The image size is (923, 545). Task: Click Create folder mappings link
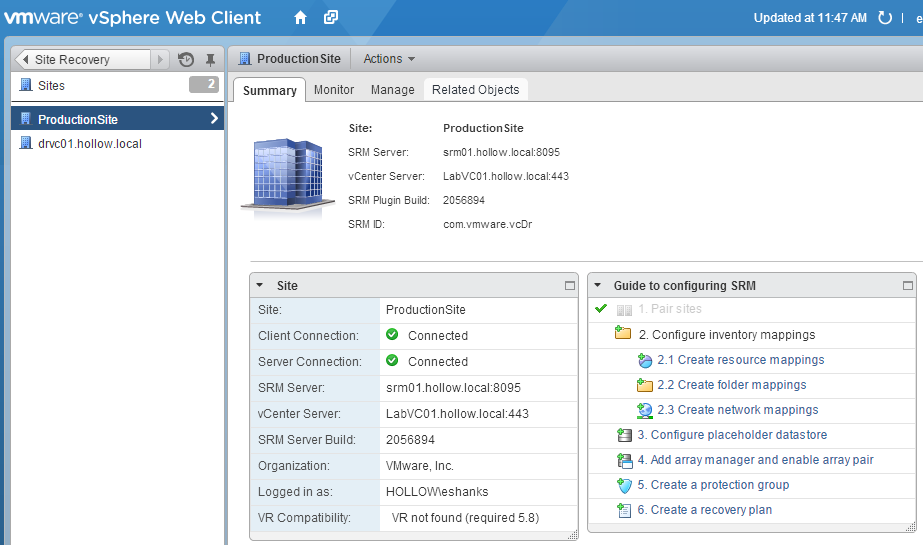(x=742, y=385)
